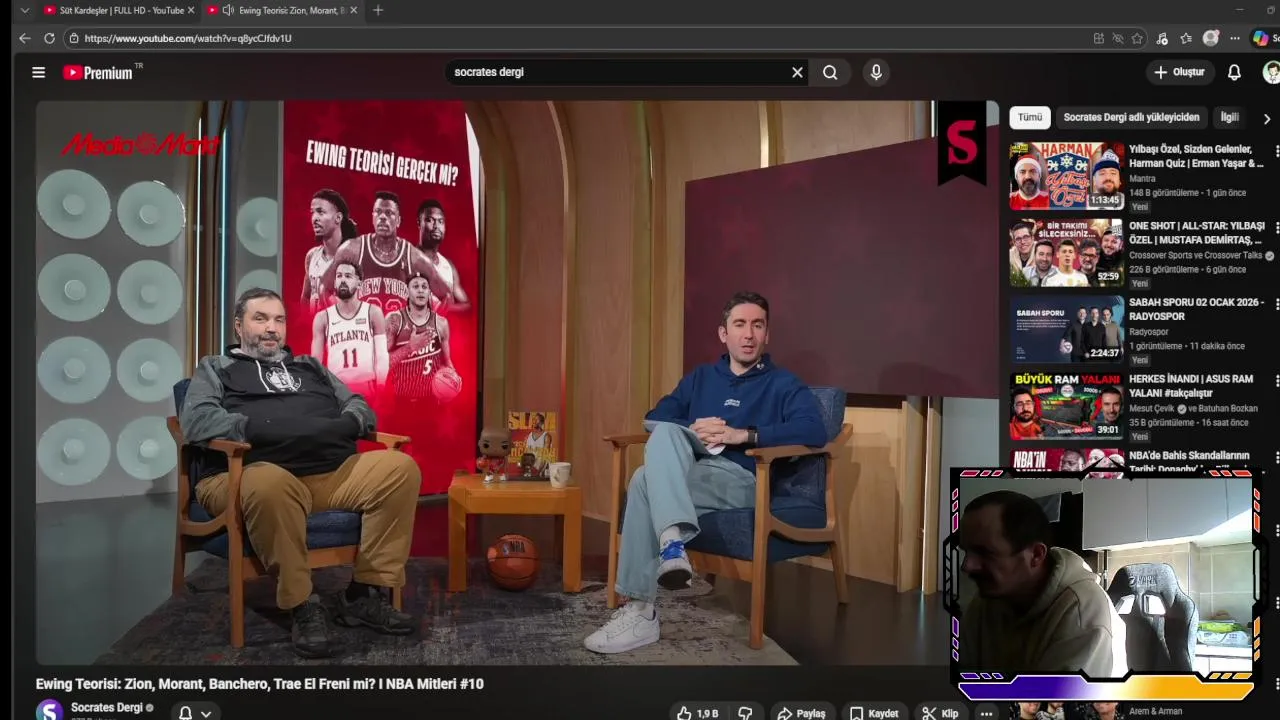Image resolution: width=1280 pixels, height=720 pixels.
Task: Open the Socrates Dergi channel avatar
Action: tap(49, 710)
